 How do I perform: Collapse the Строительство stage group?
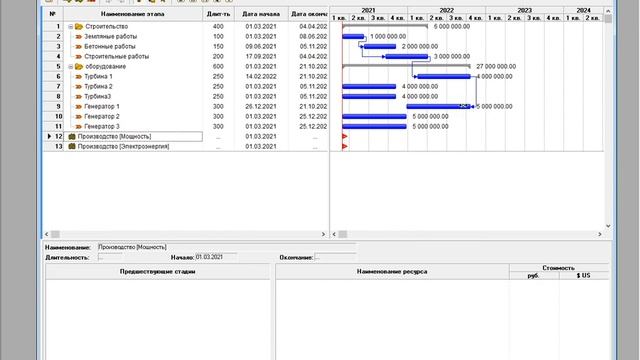(x=71, y=27)
